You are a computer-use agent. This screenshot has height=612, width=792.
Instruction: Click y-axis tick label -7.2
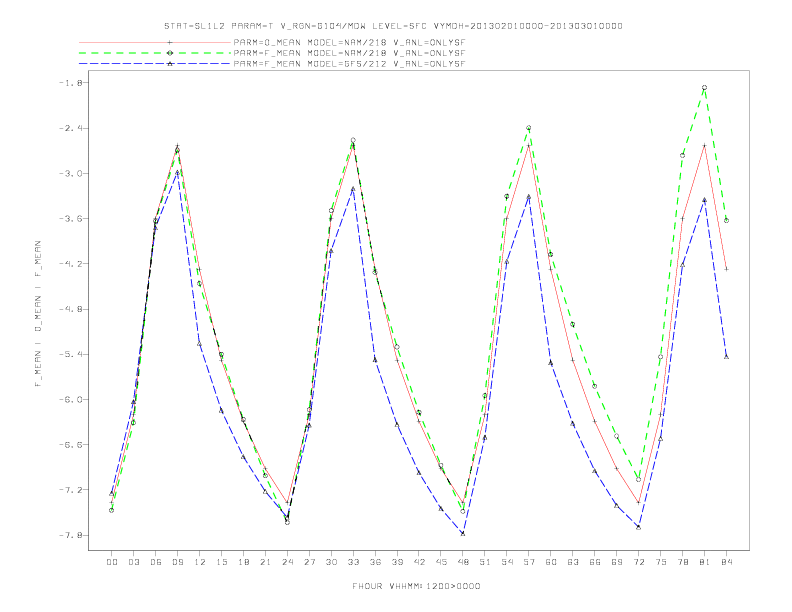69,490
